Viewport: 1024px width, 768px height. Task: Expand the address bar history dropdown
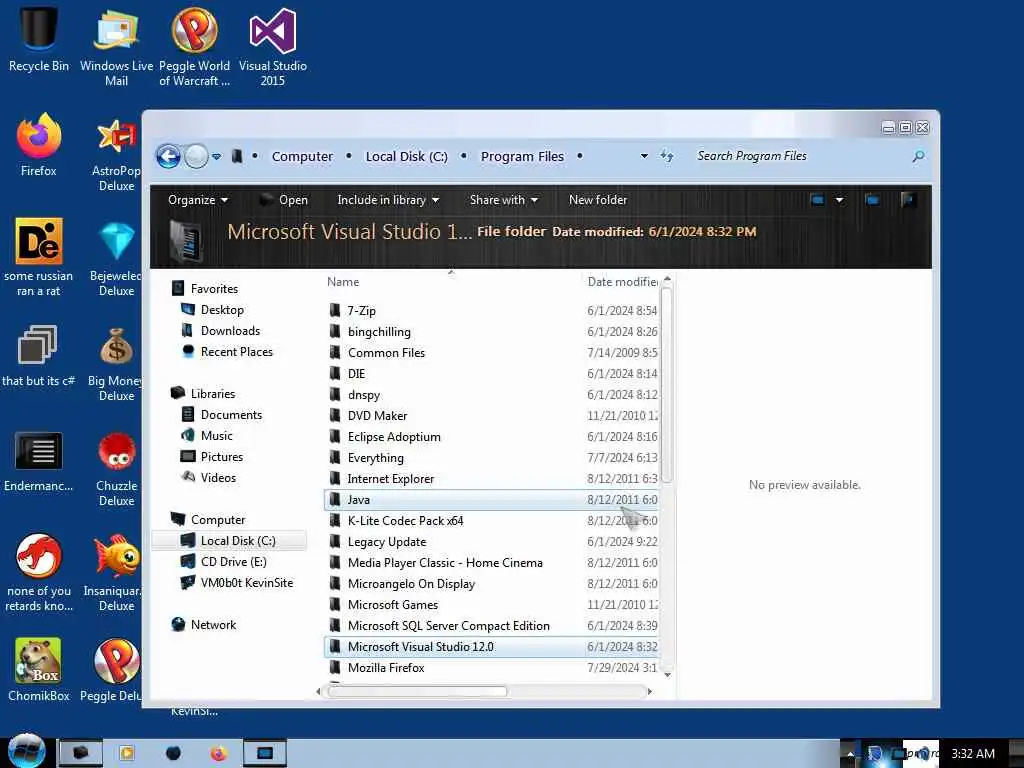pyautogui.click(x=645, y=156)
